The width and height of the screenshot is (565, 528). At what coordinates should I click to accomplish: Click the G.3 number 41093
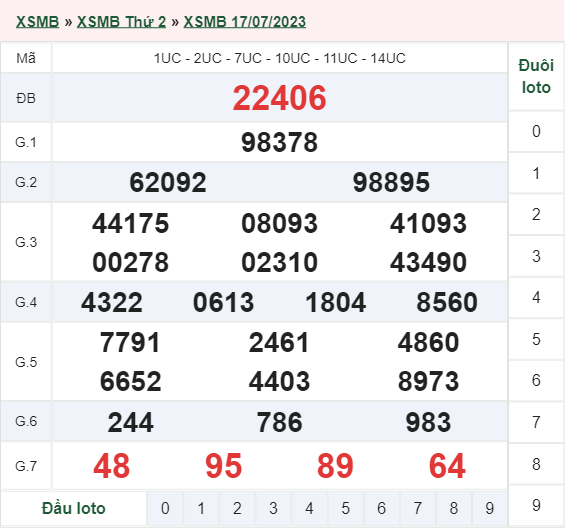428,223
